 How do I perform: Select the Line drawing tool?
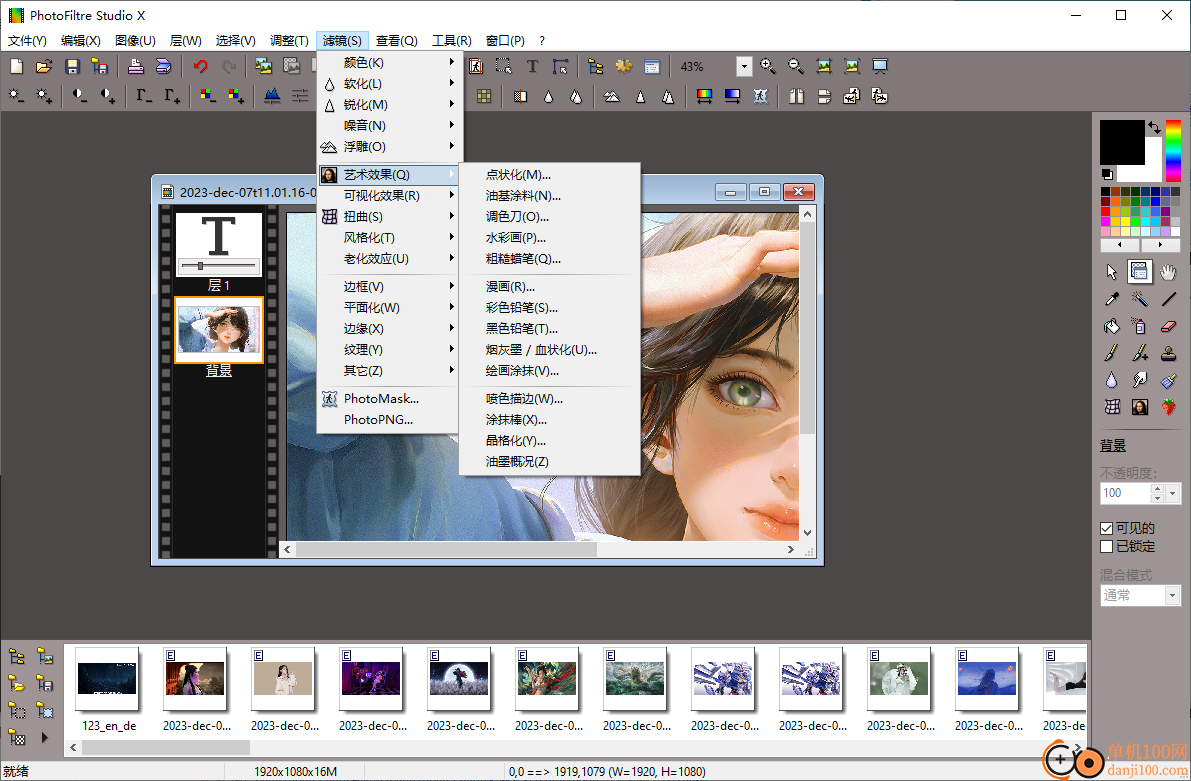coord(1168,299)
